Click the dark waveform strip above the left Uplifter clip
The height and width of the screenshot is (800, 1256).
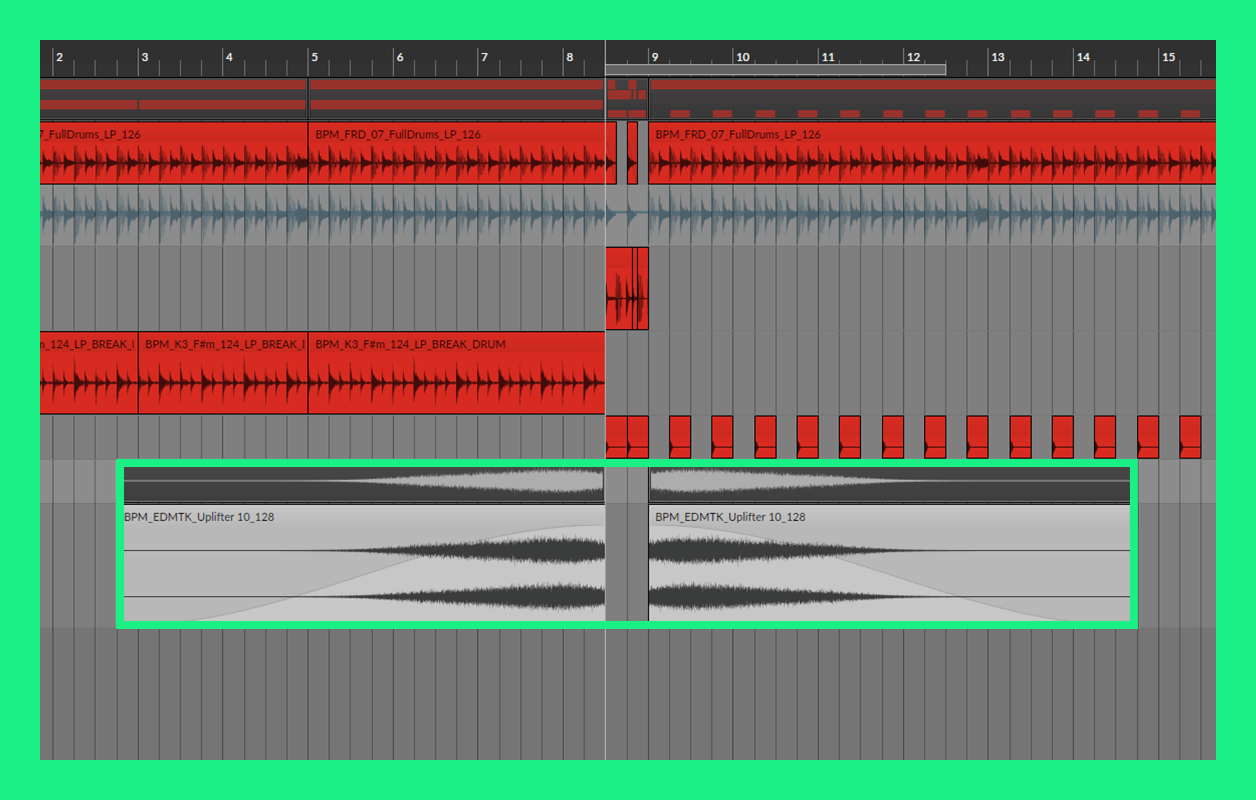click(364, 485)
